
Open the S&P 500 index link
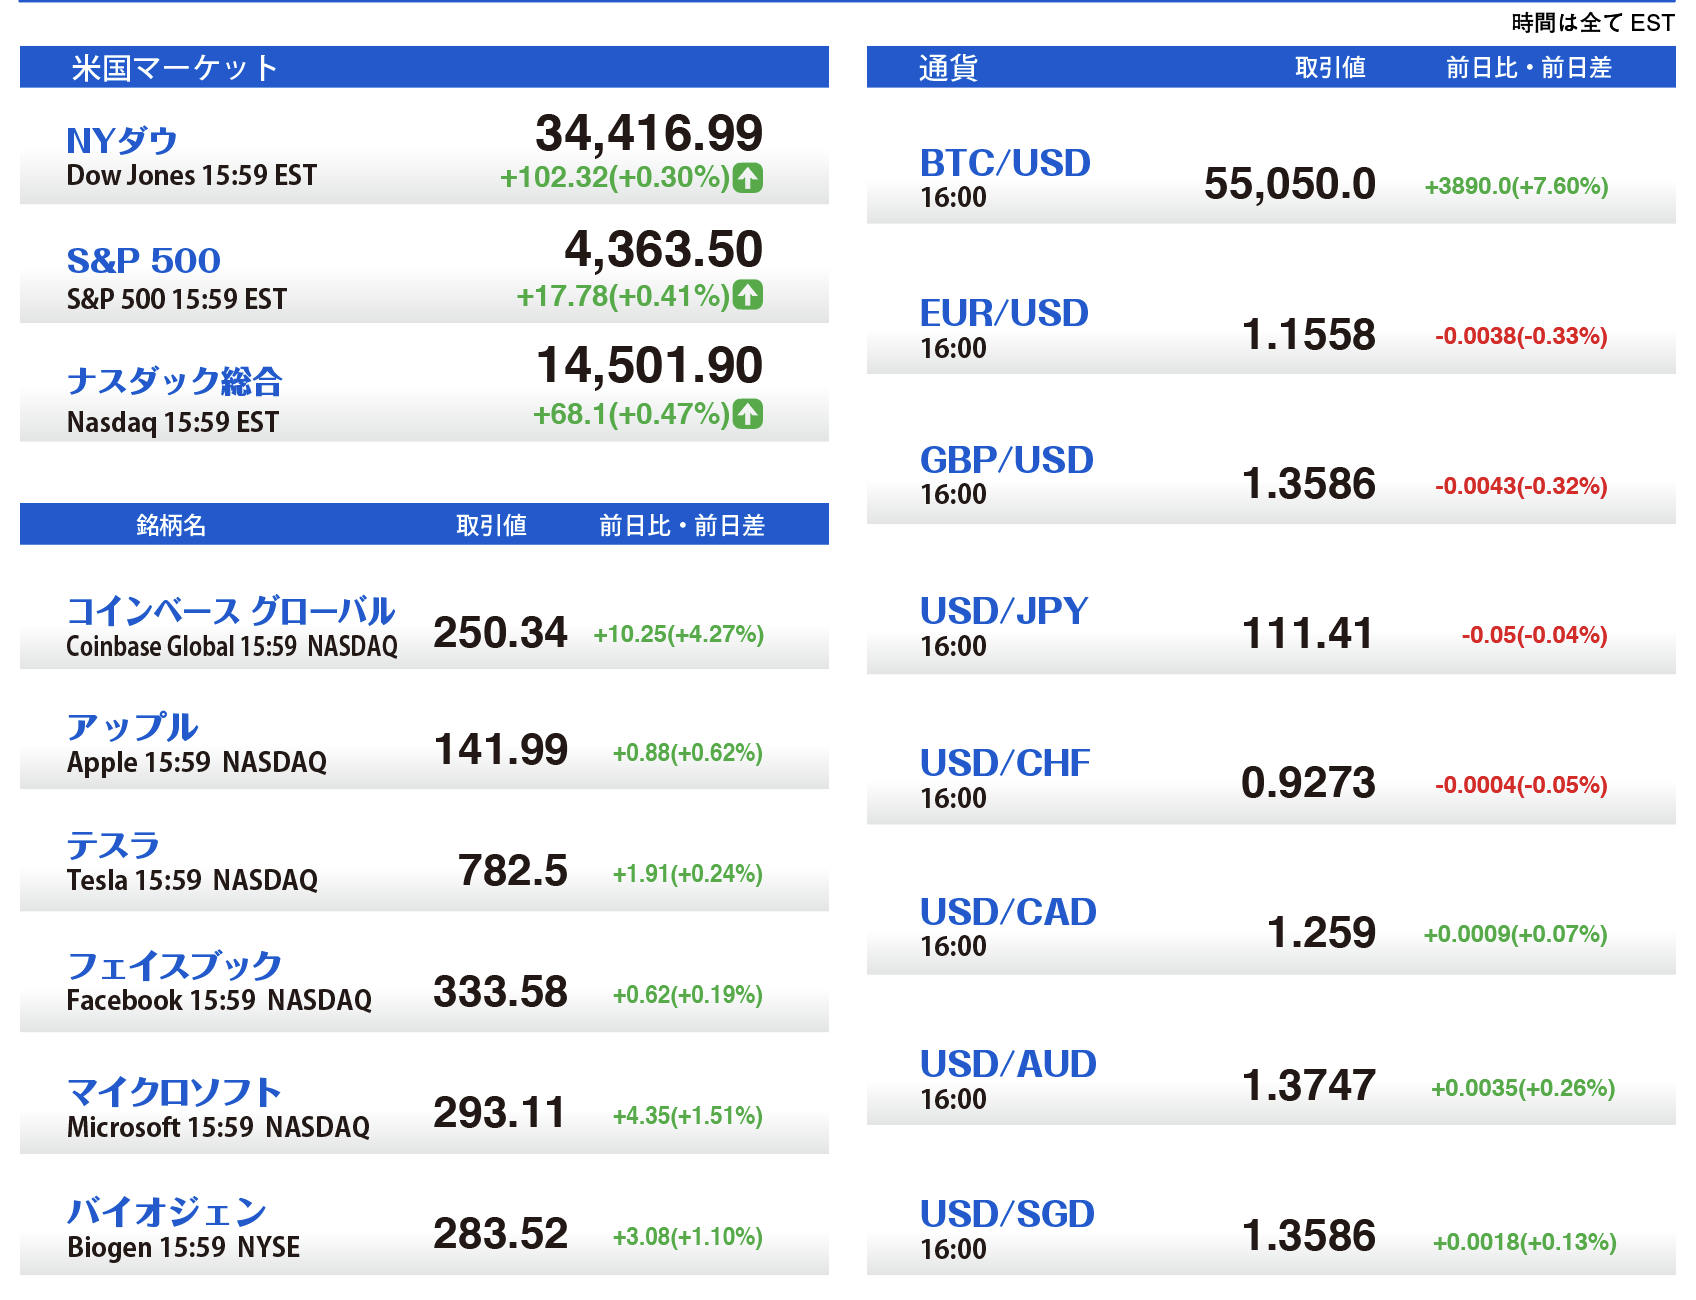[143, 261]
